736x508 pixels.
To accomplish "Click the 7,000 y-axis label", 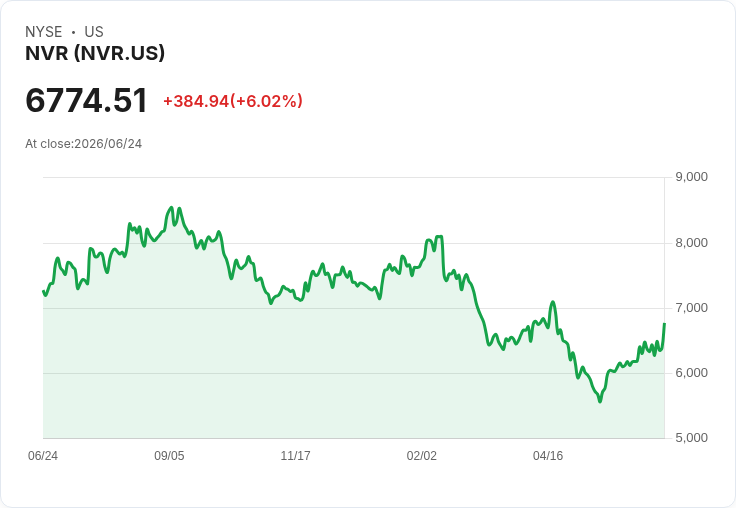I will point(691,308).
